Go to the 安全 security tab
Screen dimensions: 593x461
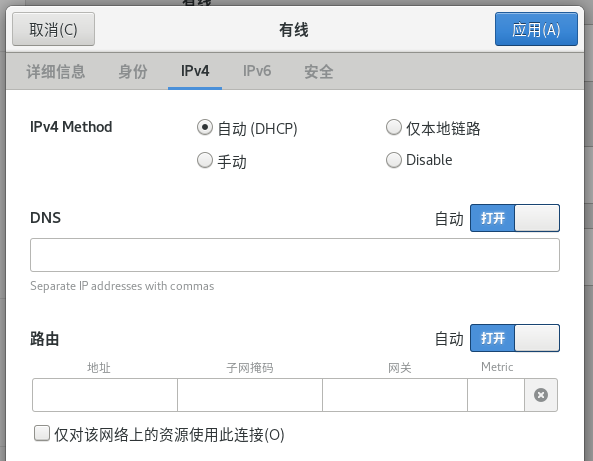[319, 71]
